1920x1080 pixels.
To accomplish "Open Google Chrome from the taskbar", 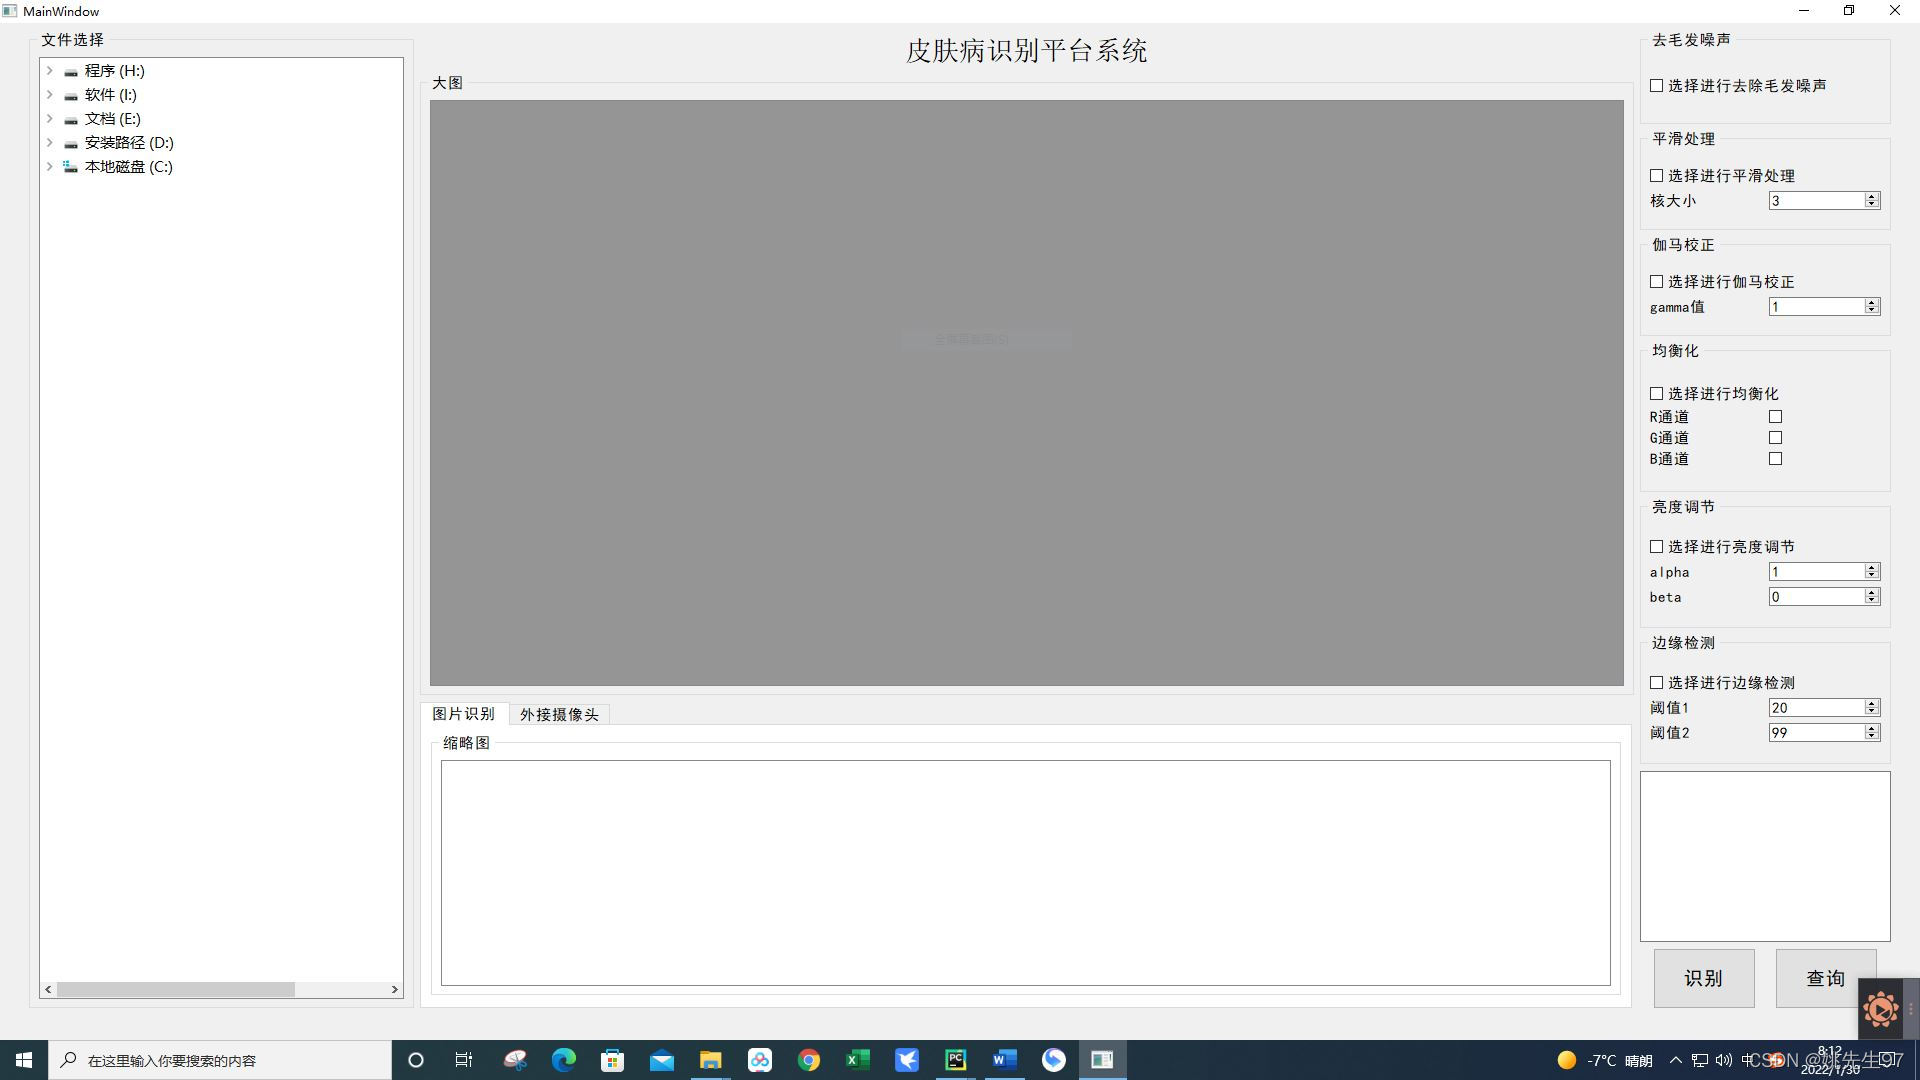I will (x=808, y=1060).
